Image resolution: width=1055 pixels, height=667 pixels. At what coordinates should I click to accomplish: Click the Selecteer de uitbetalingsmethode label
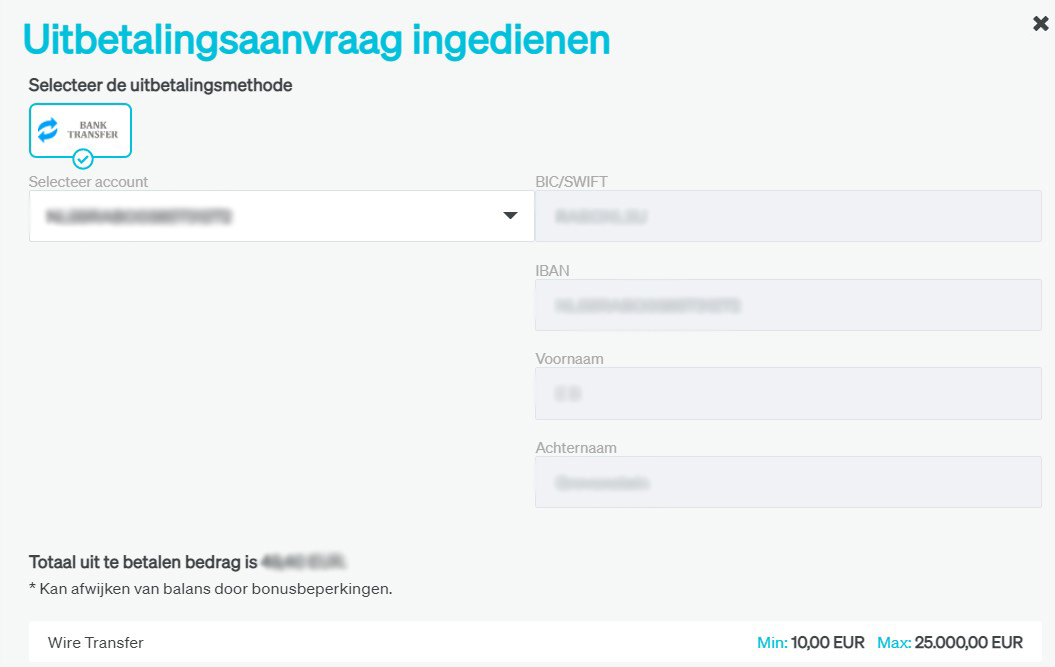(x=160, y=86)
